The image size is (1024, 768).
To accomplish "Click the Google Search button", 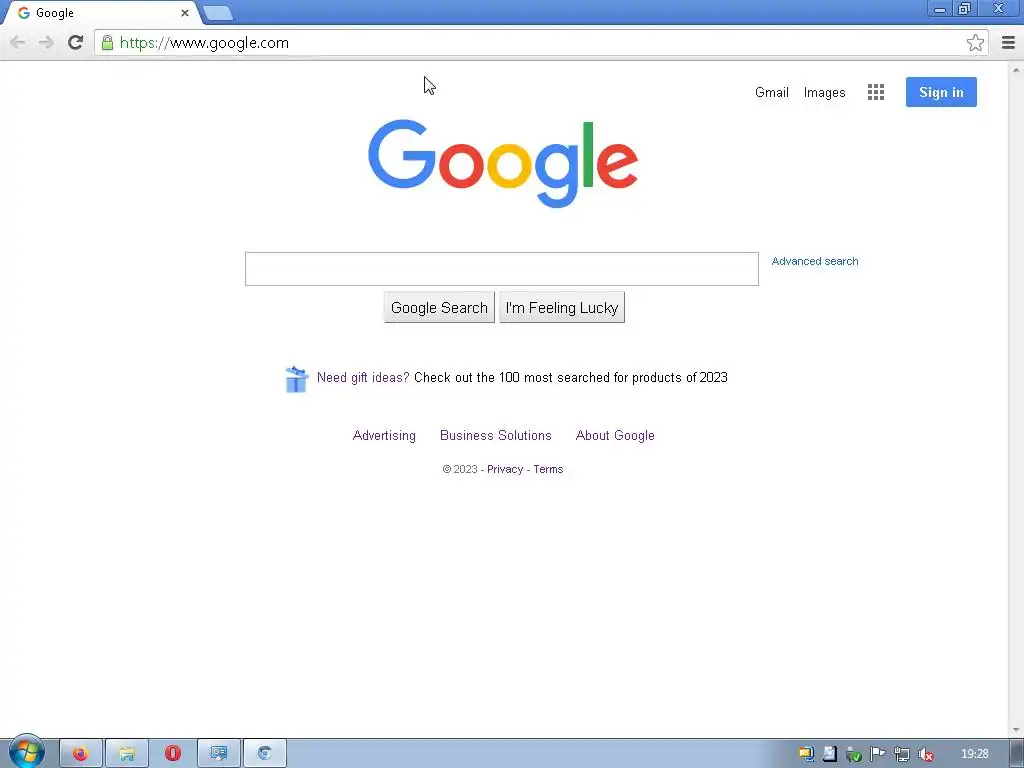I will tap(439, 308).
